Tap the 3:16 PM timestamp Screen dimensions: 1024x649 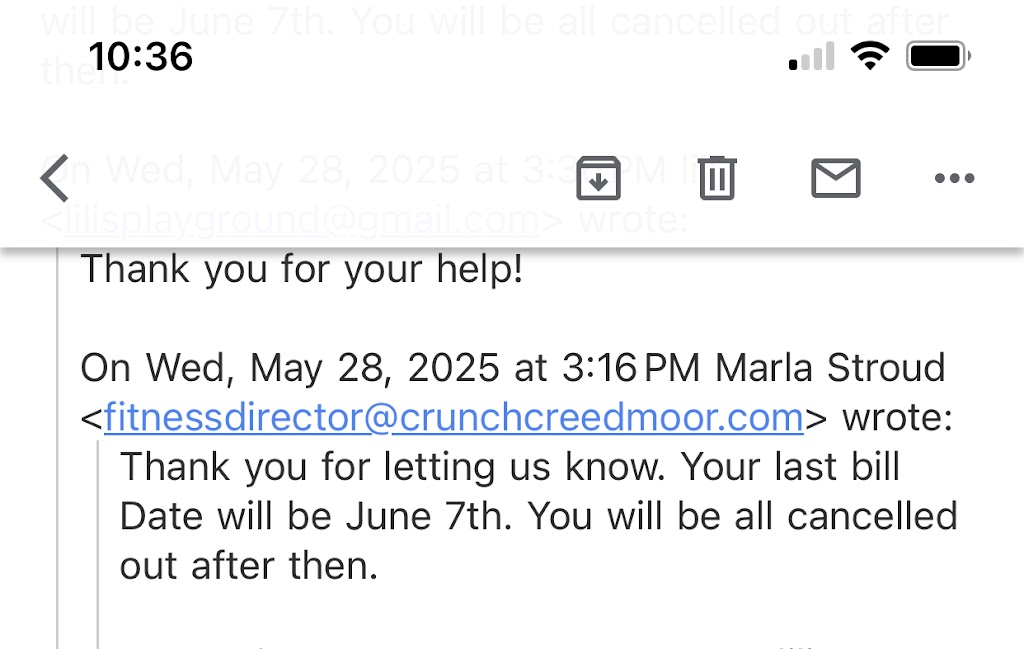click(x=629, y=368)
